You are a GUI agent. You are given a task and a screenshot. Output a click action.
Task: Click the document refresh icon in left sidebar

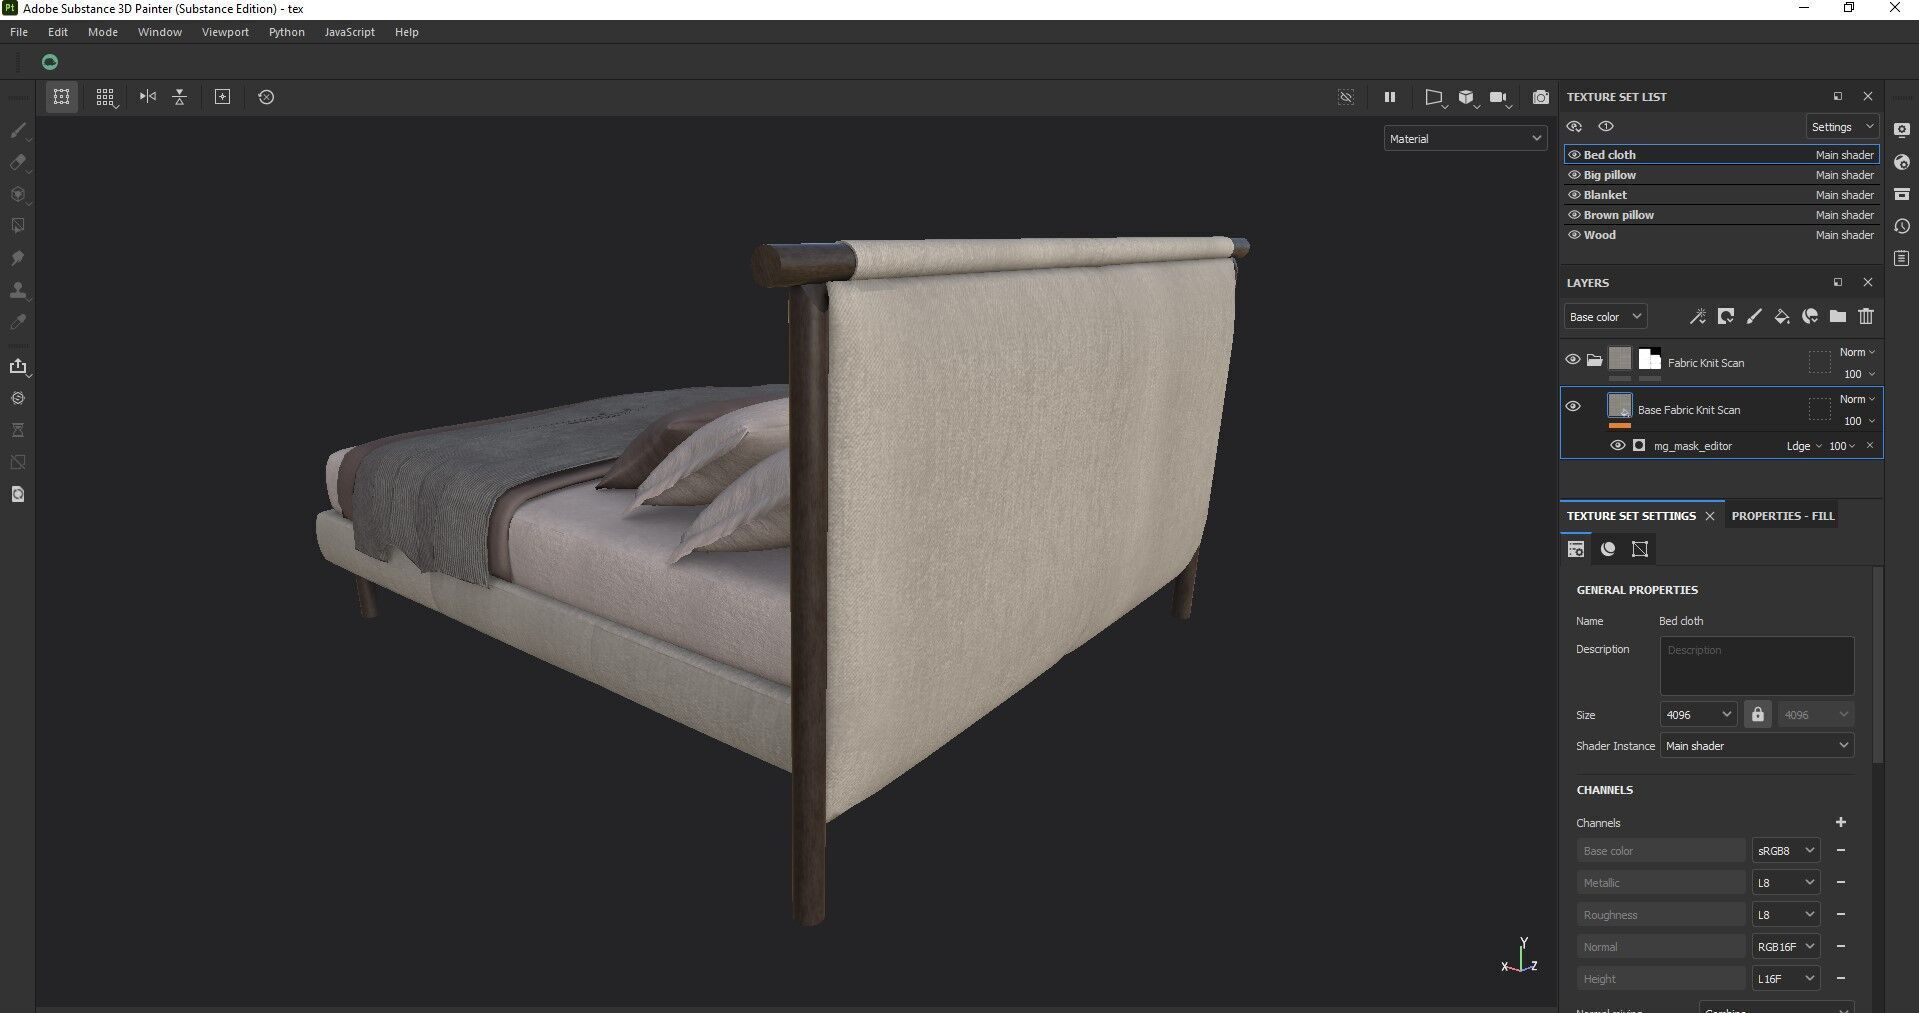pos(18,494)
